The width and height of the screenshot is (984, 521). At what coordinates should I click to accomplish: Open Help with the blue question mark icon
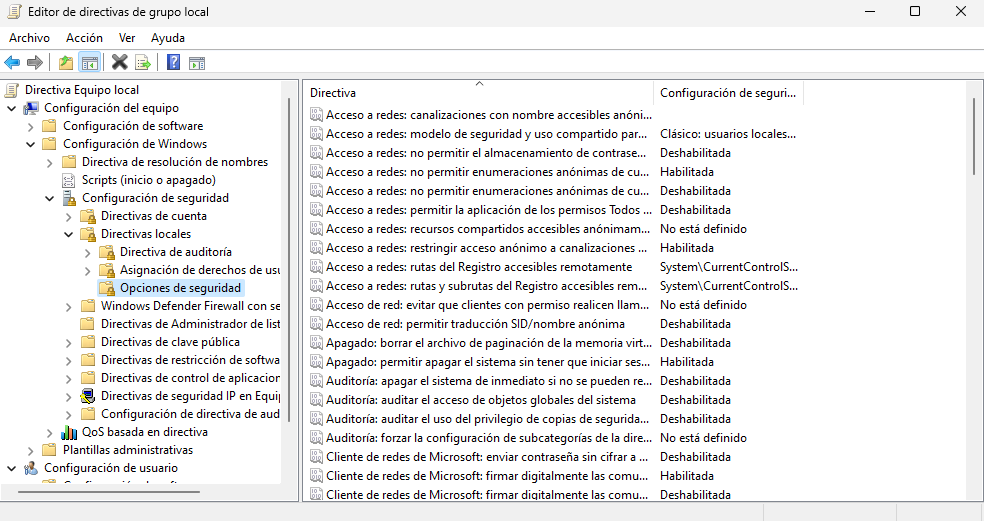coord(173,63)
